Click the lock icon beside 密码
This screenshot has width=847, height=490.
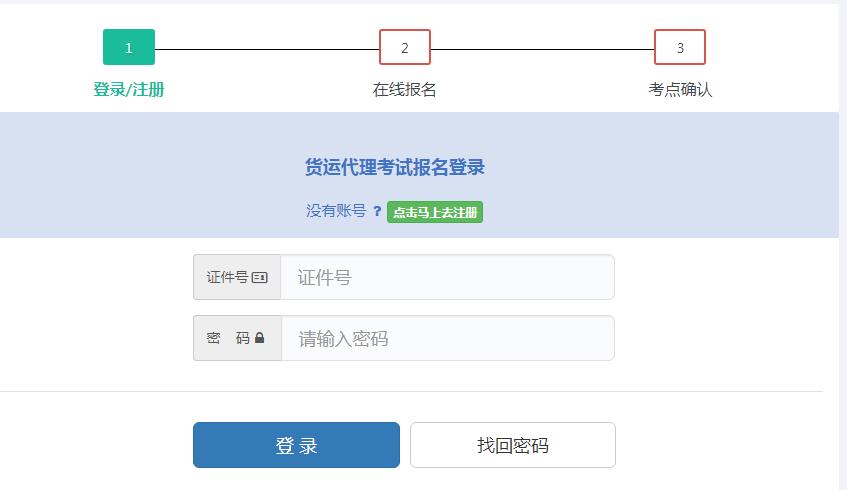[260, 338]
